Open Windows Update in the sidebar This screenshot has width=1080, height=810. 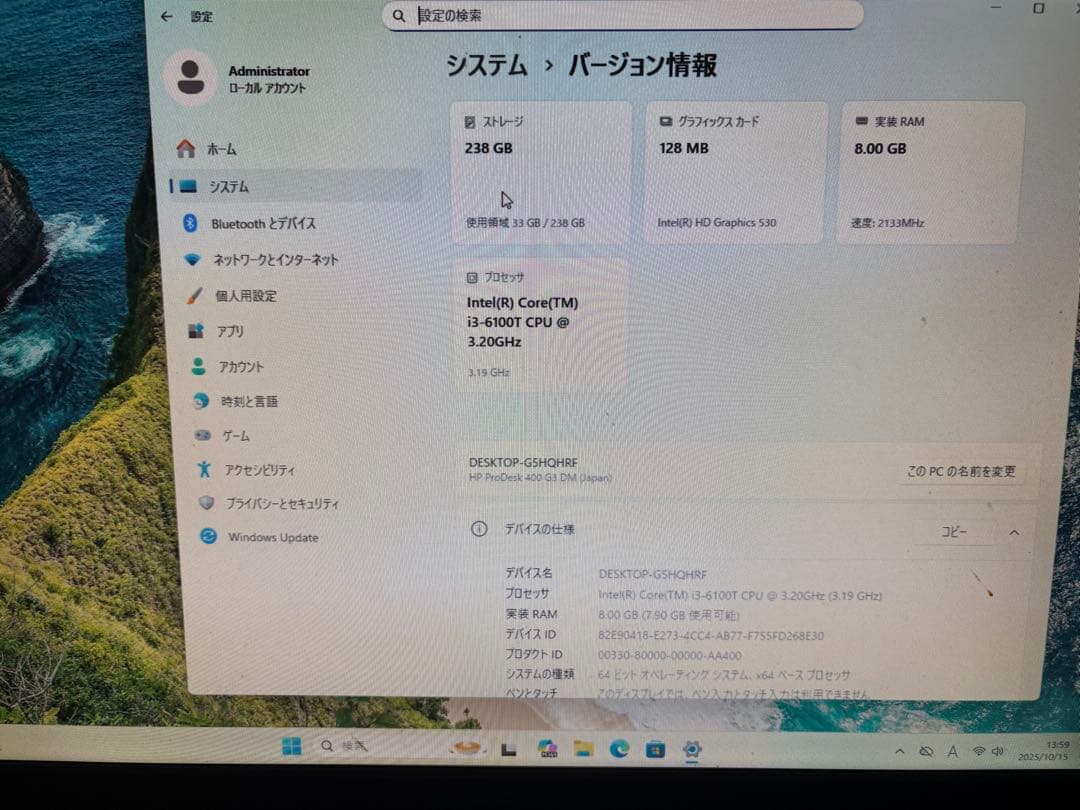click(208, 537)
